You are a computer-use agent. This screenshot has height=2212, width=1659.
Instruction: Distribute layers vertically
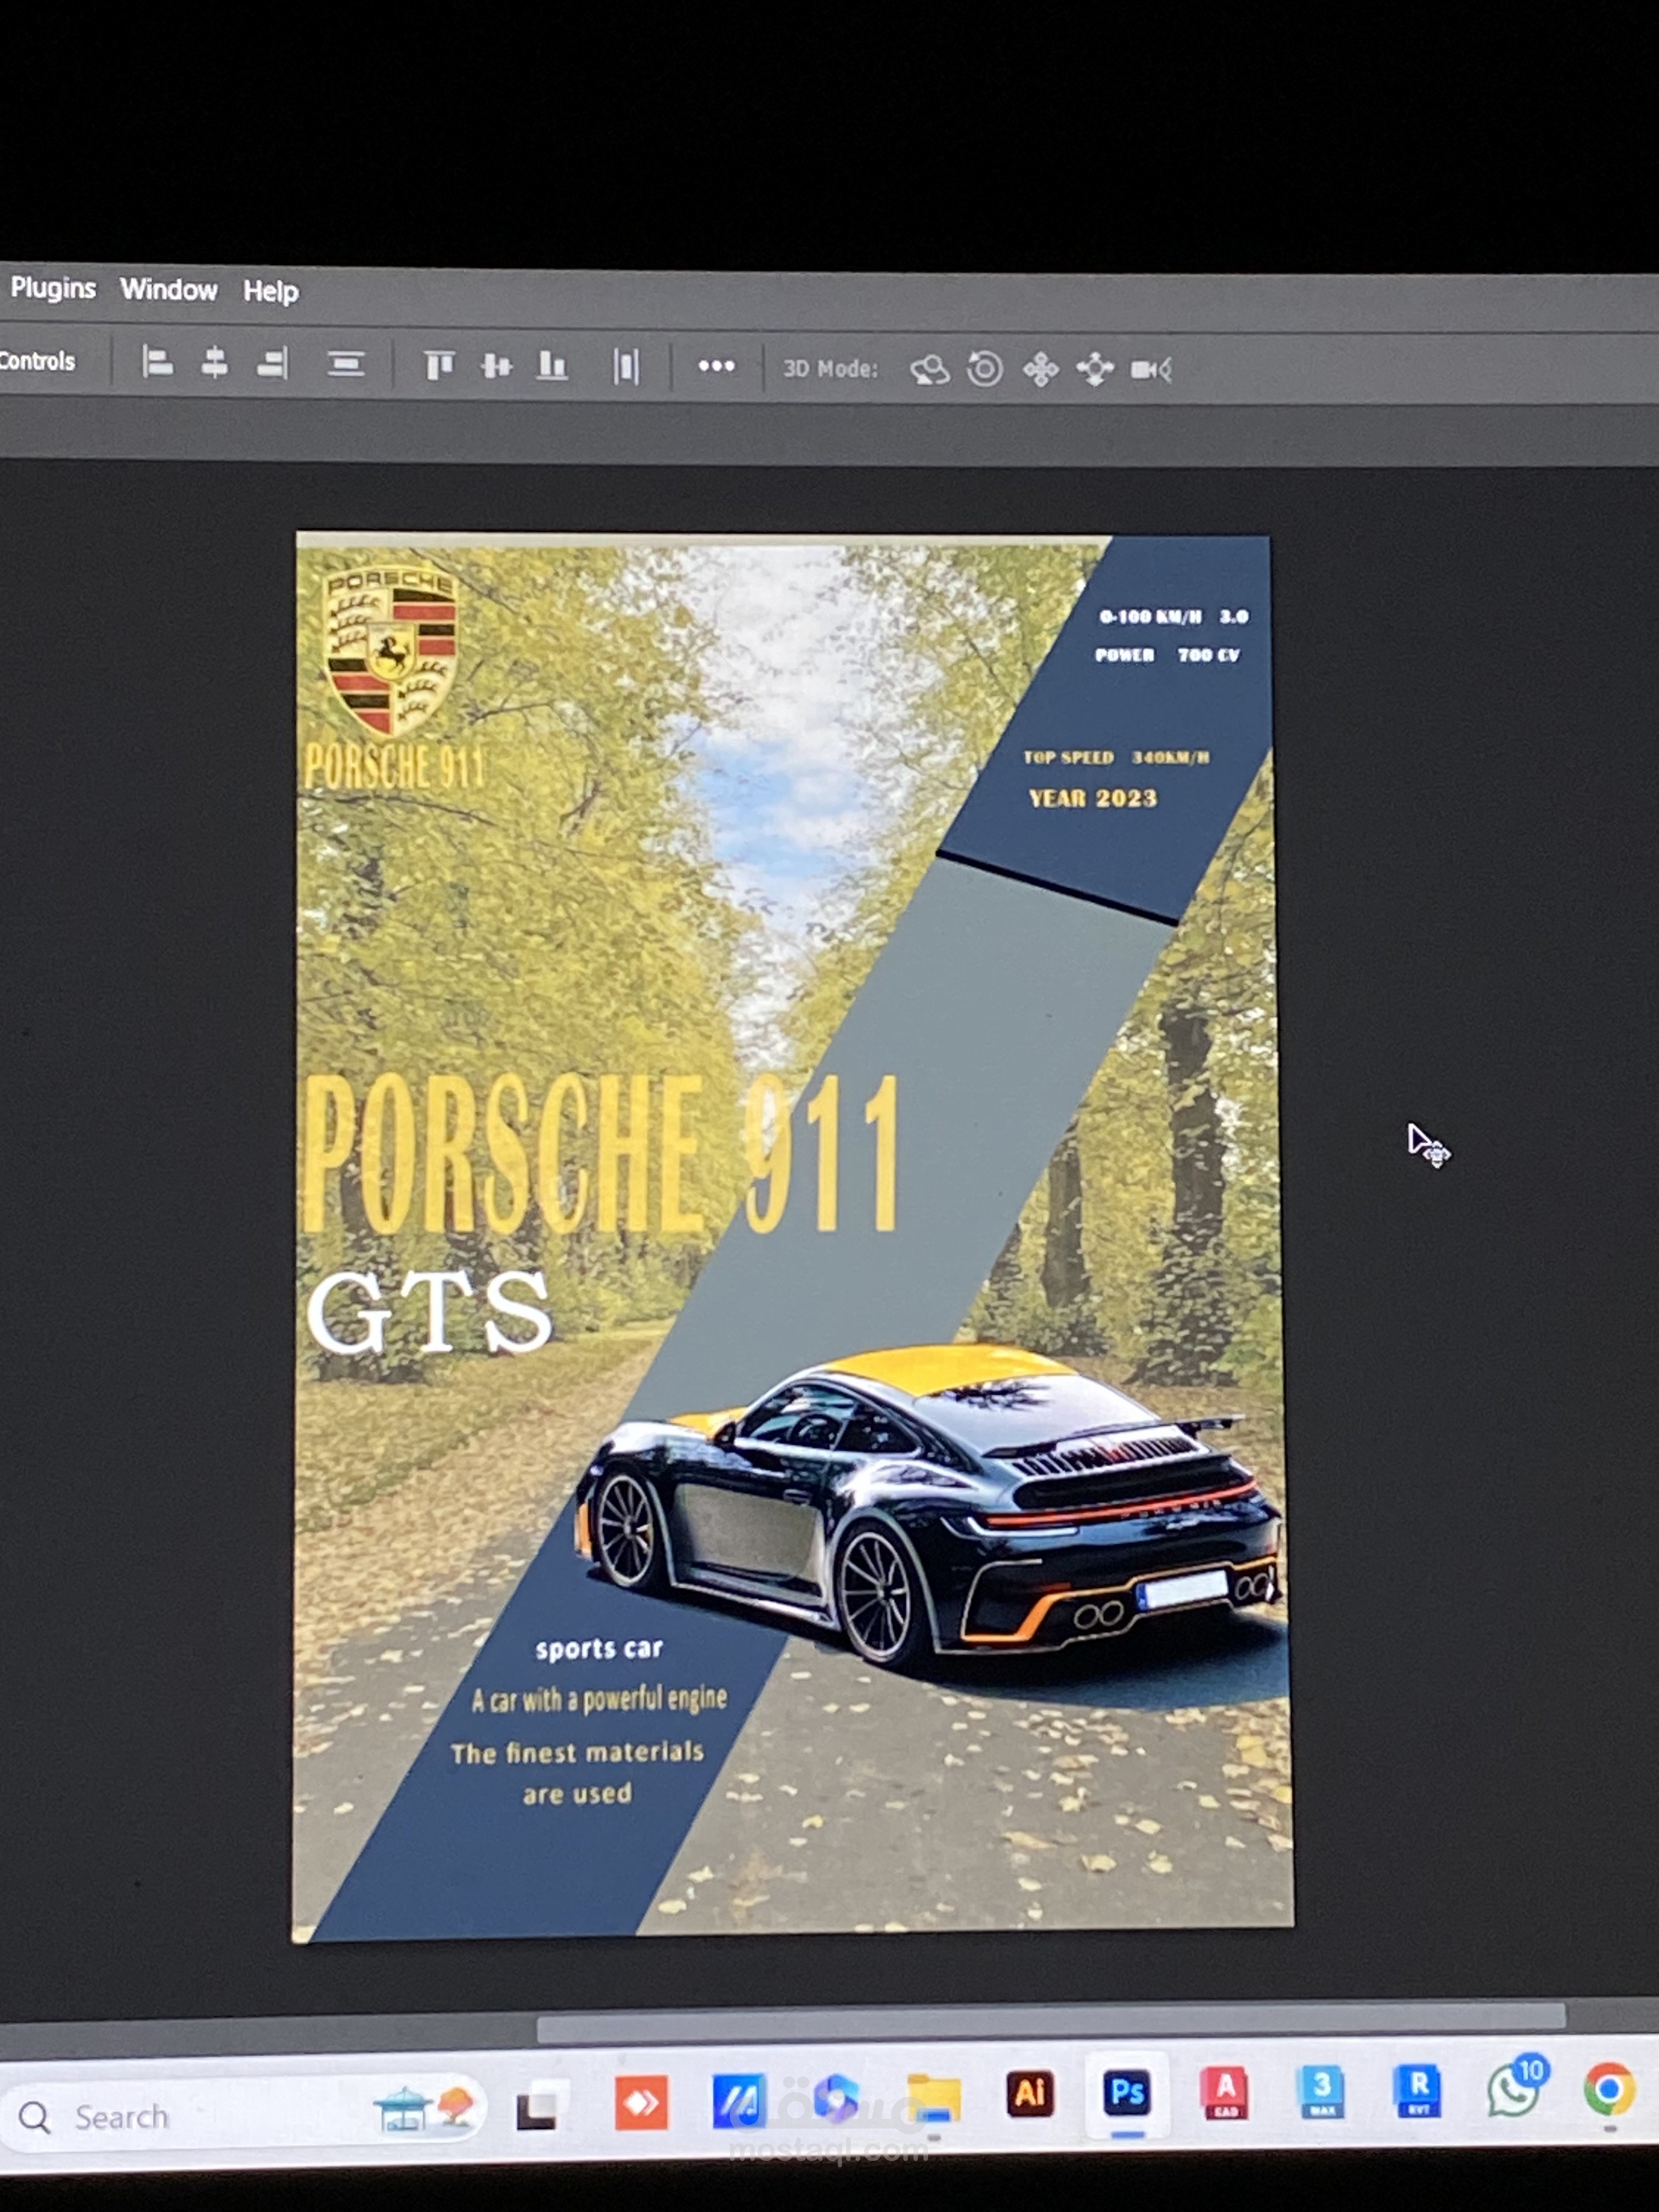[x=346, y=364]
